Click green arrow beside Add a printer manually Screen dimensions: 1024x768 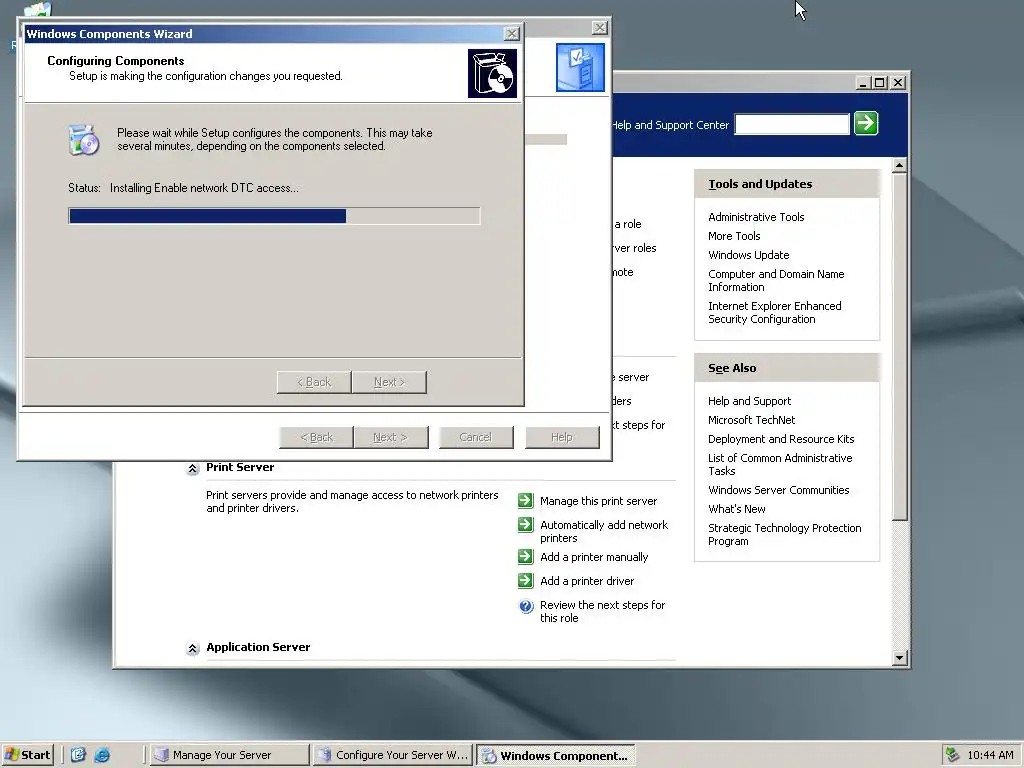pos(525,556)
